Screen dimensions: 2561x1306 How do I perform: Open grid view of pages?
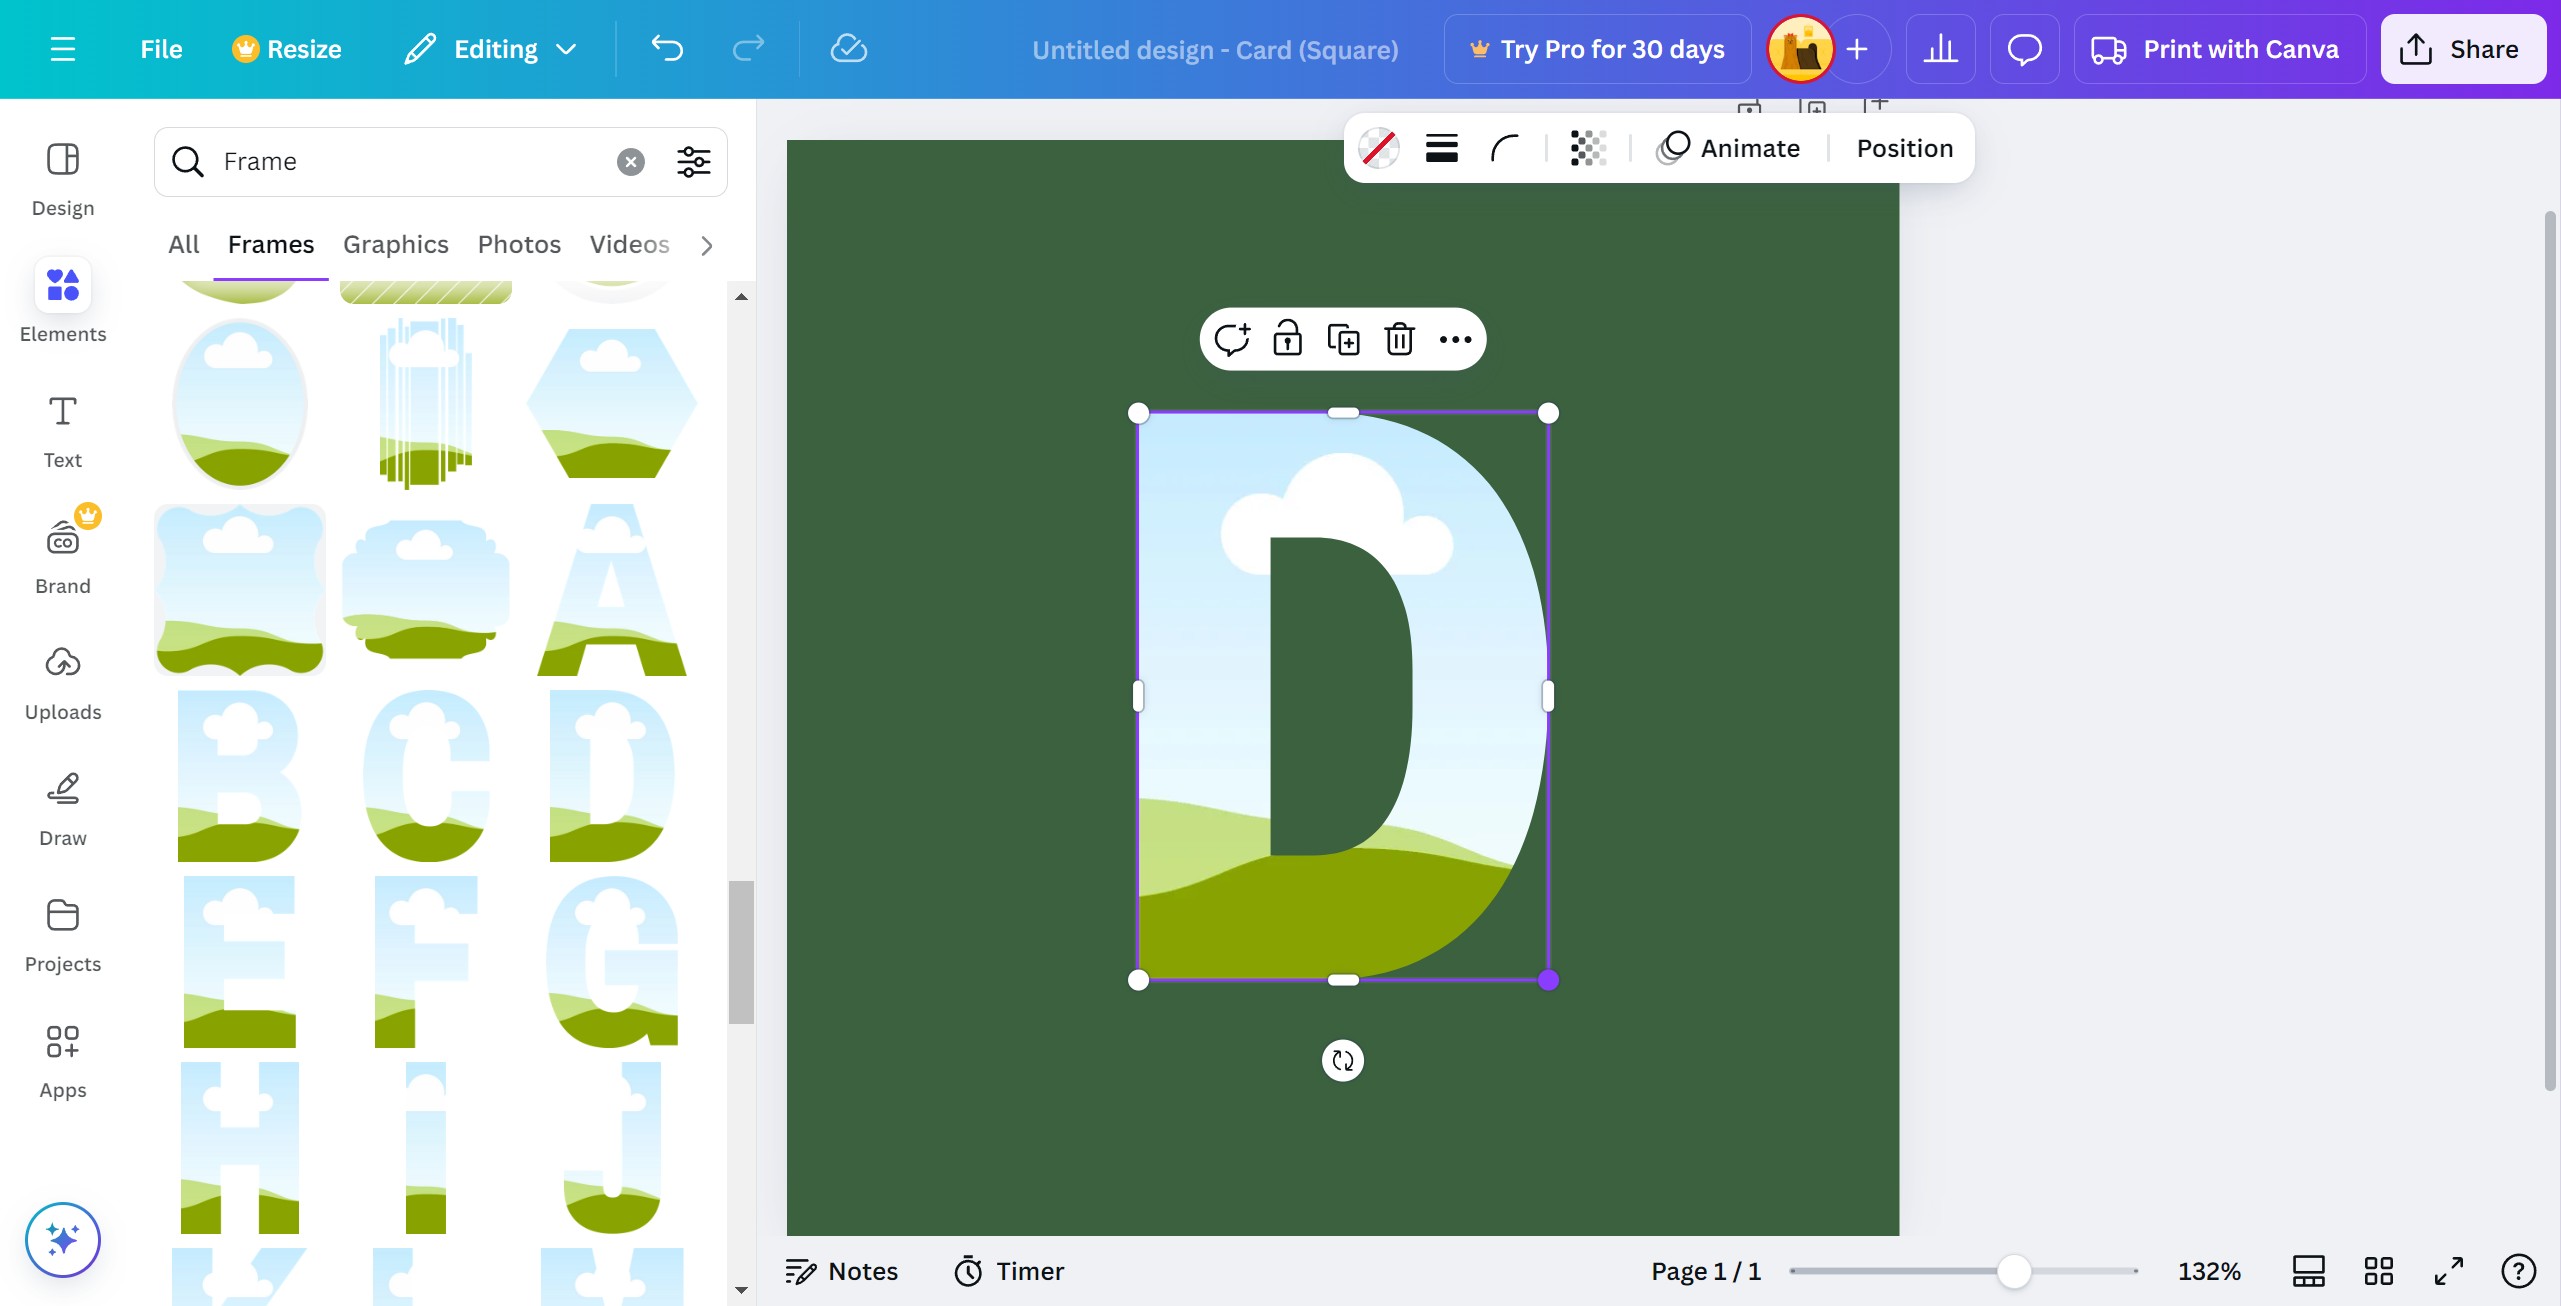click(x=2378, y=1271)
